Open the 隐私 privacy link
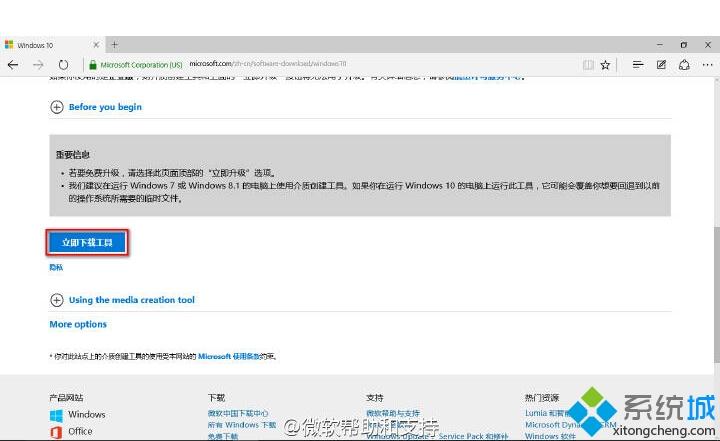The image size is (720, 441). click(56, 267)
